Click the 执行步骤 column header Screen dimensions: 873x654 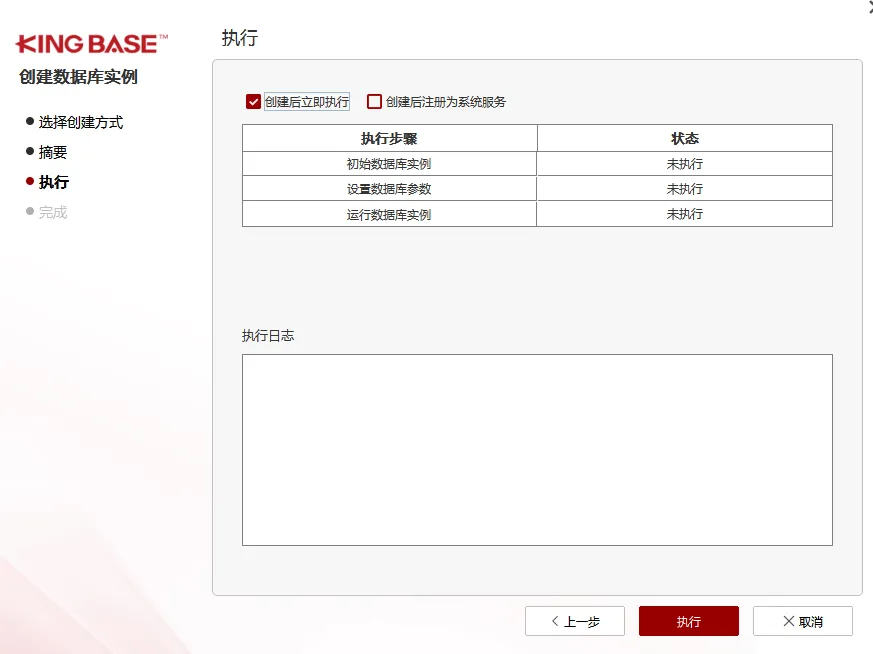(x=389, y=138)
